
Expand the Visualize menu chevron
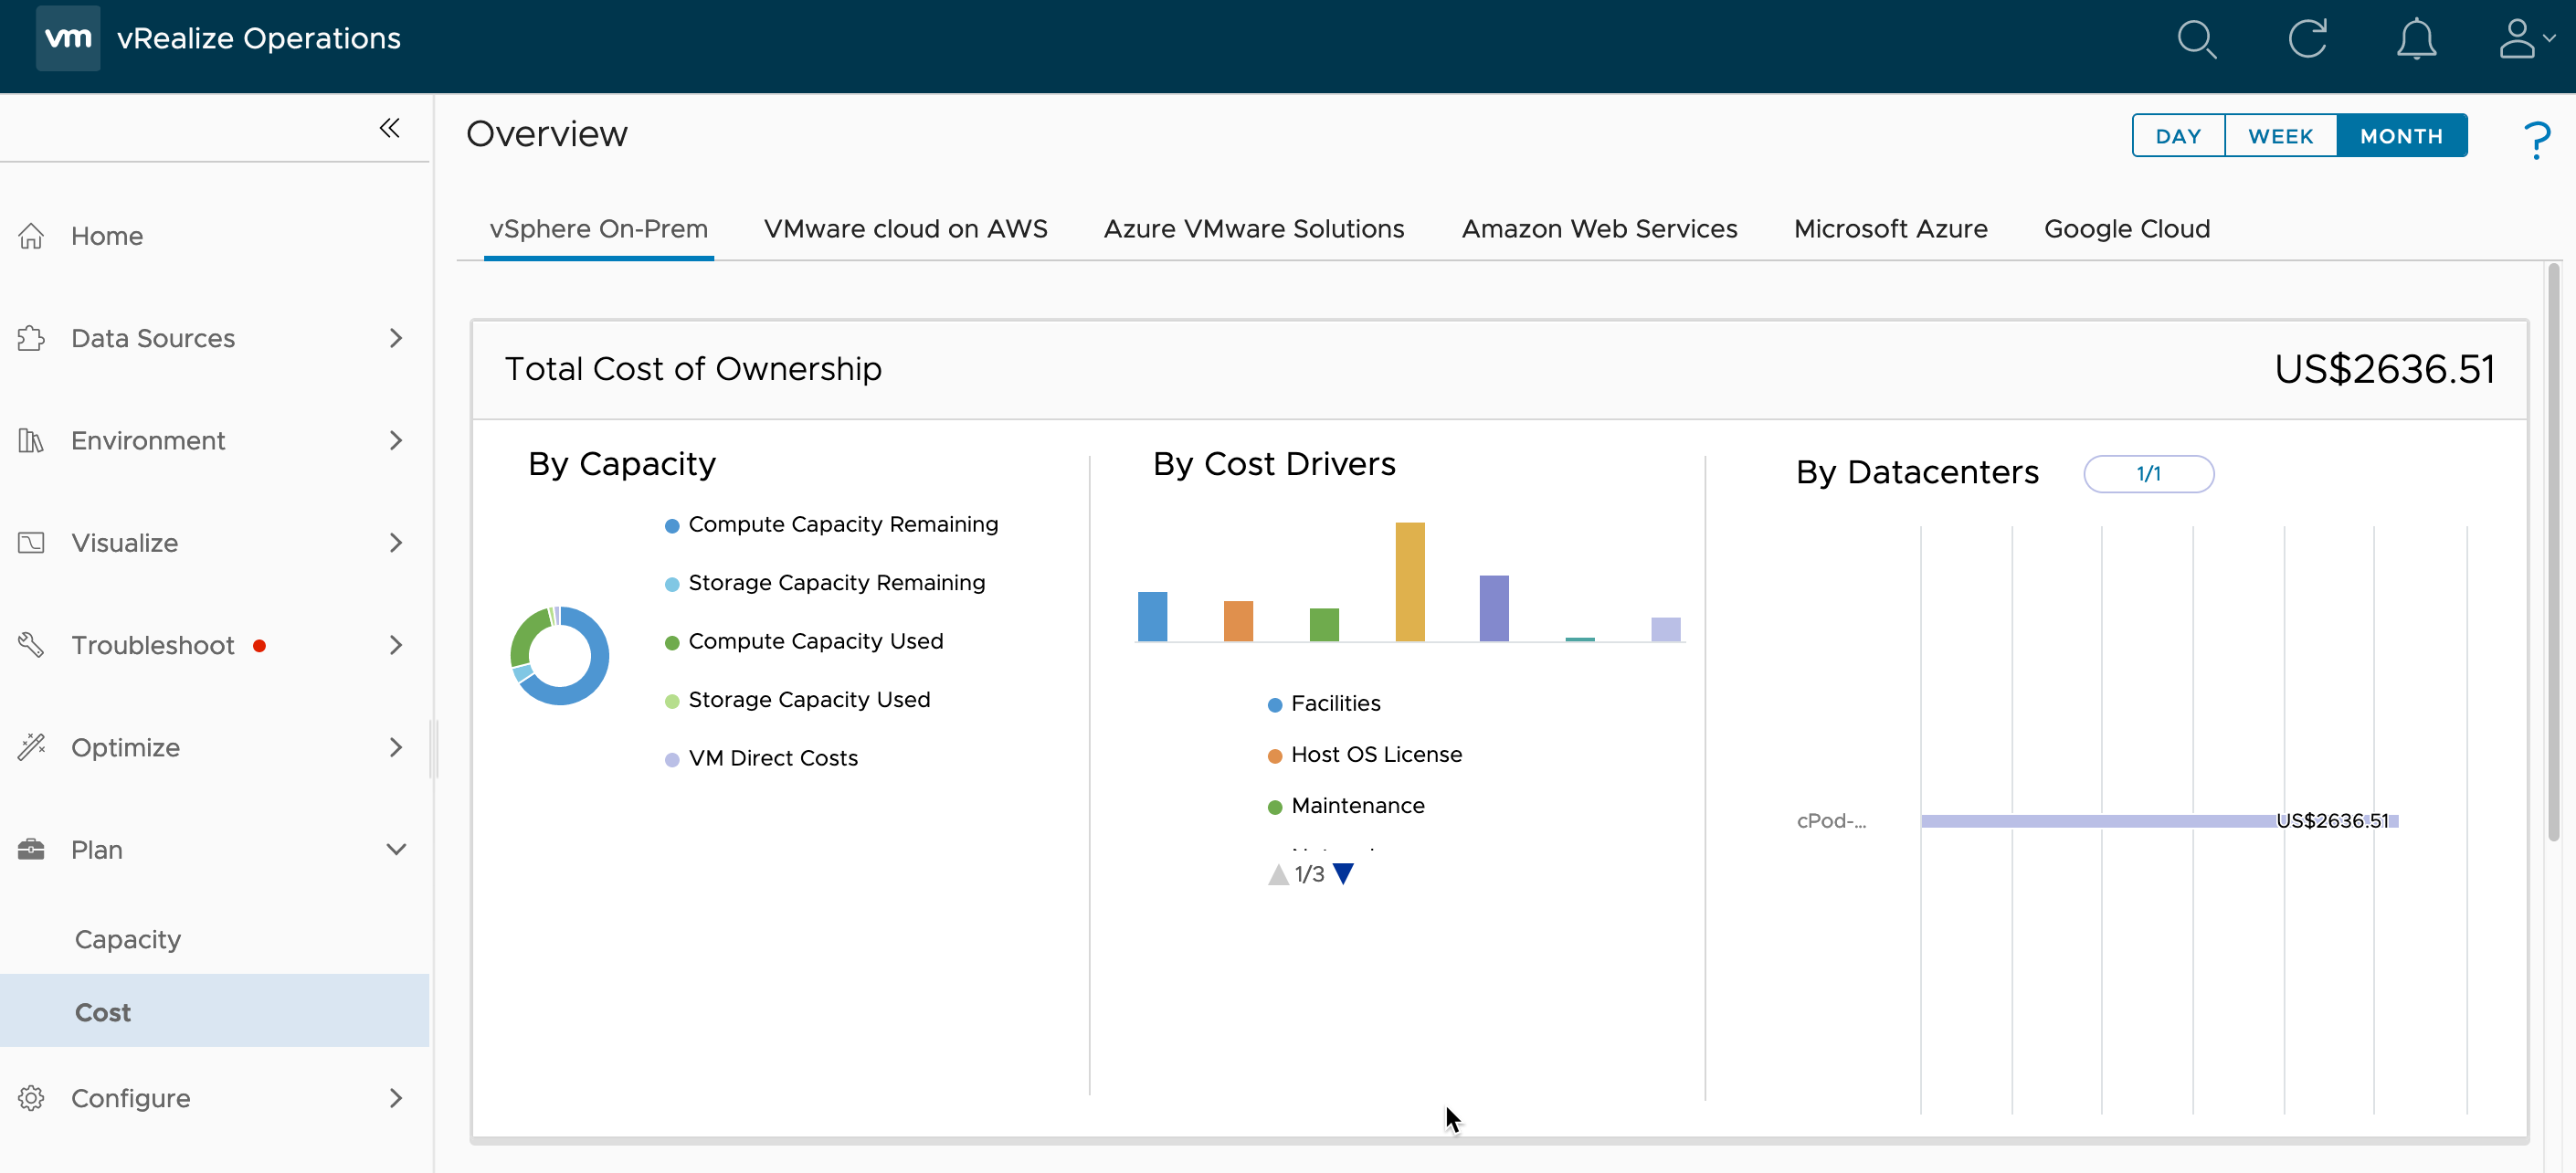(x=396, y=542)
